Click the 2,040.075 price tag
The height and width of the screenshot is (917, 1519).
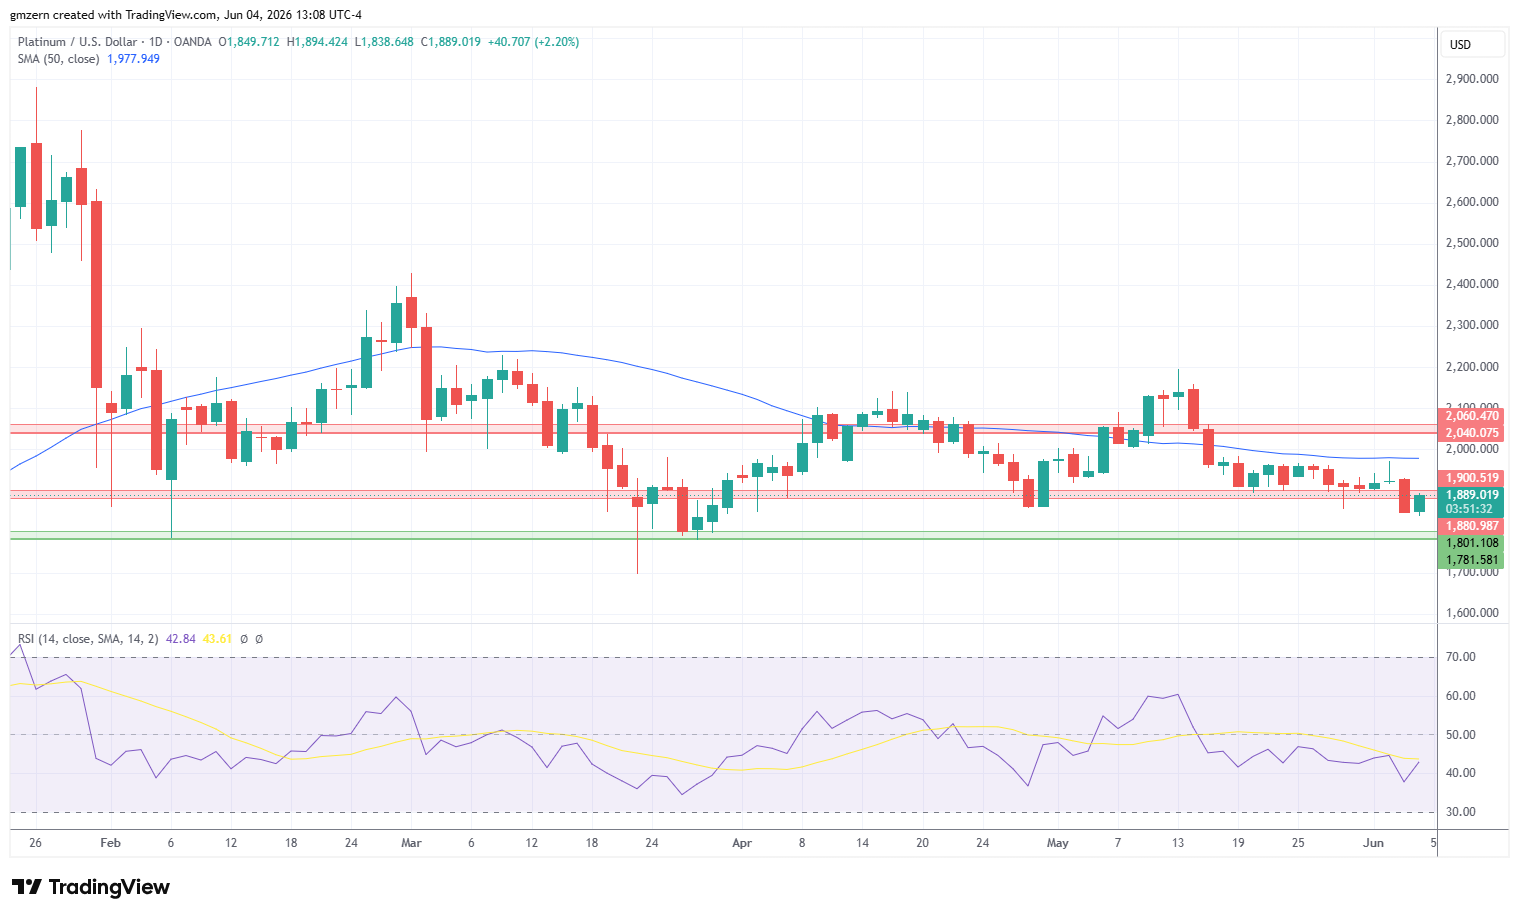[x=1472, y=433]
